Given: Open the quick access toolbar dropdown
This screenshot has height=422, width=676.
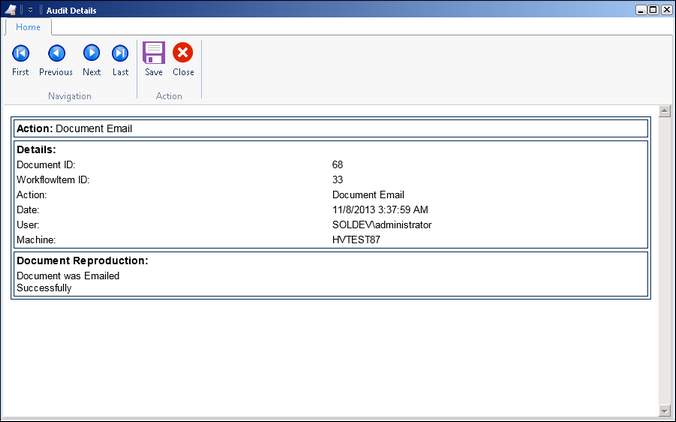Looking at the screenshot, I should [x=30, y=9].
